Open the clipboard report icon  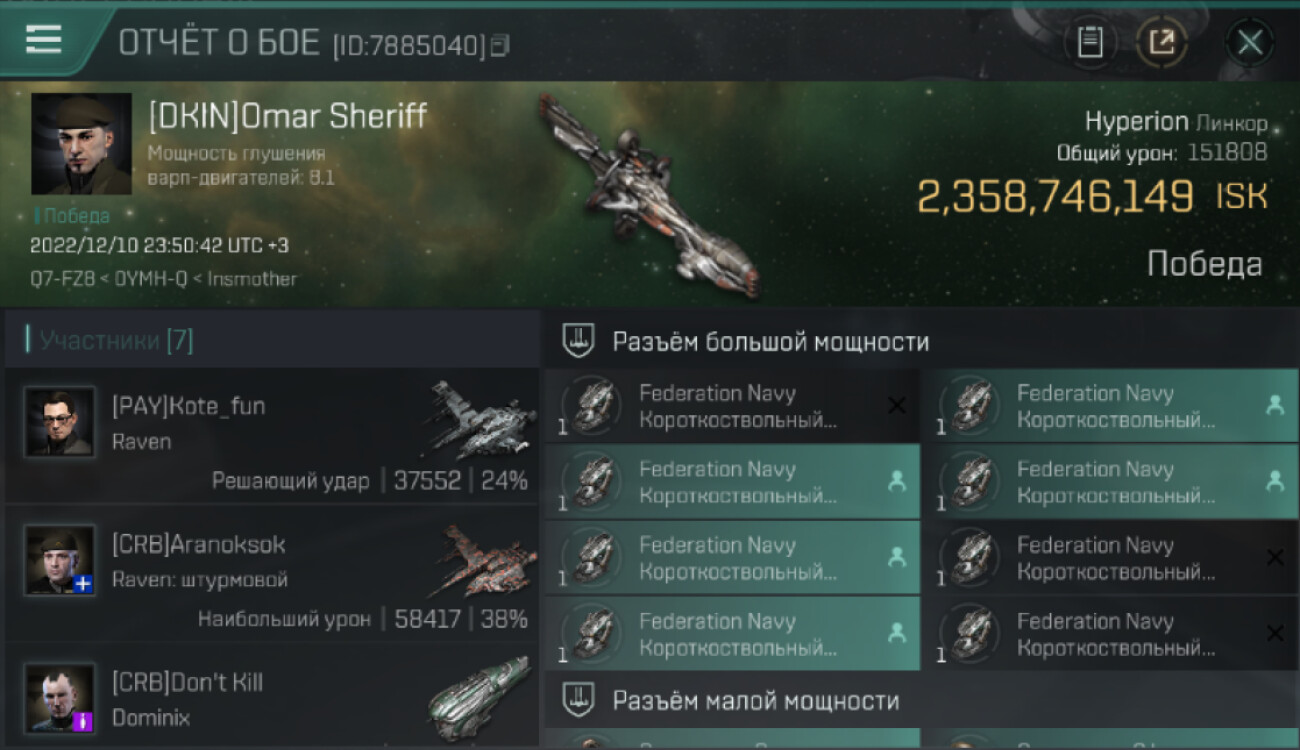coord(1090,42)
